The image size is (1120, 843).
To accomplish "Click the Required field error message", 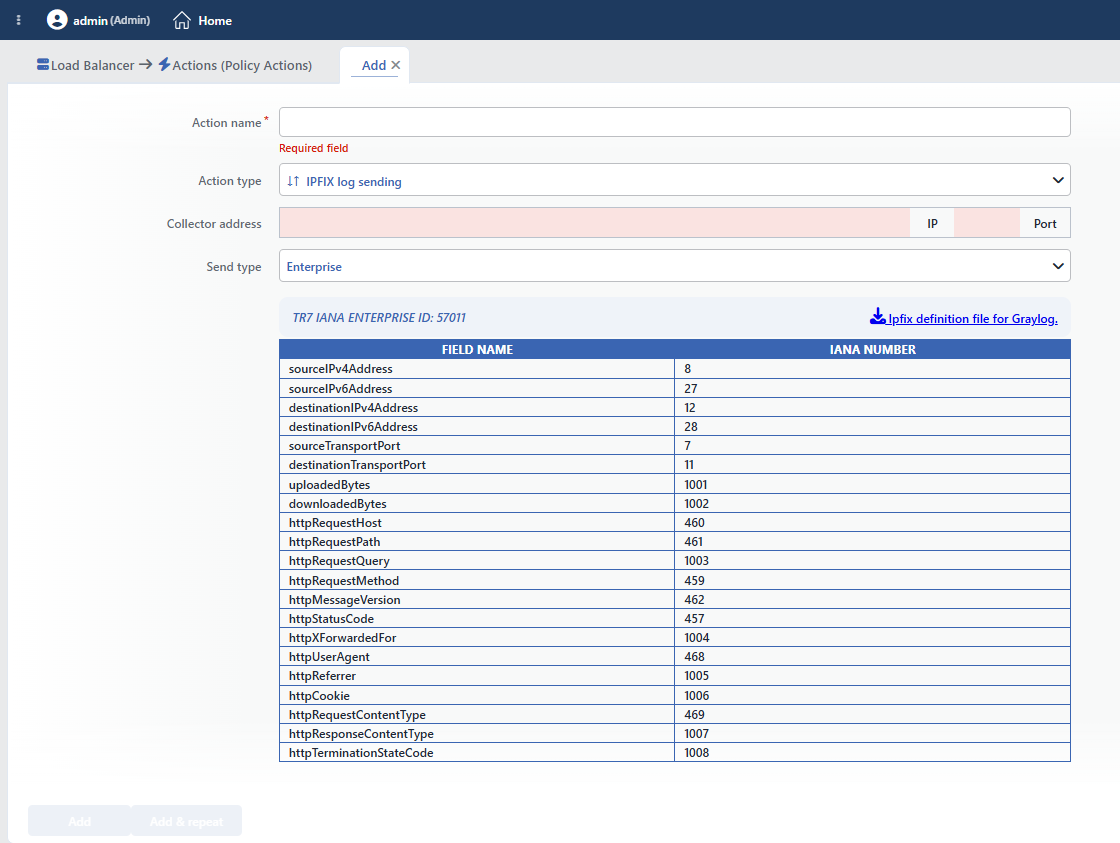I will tap(314, 148).
